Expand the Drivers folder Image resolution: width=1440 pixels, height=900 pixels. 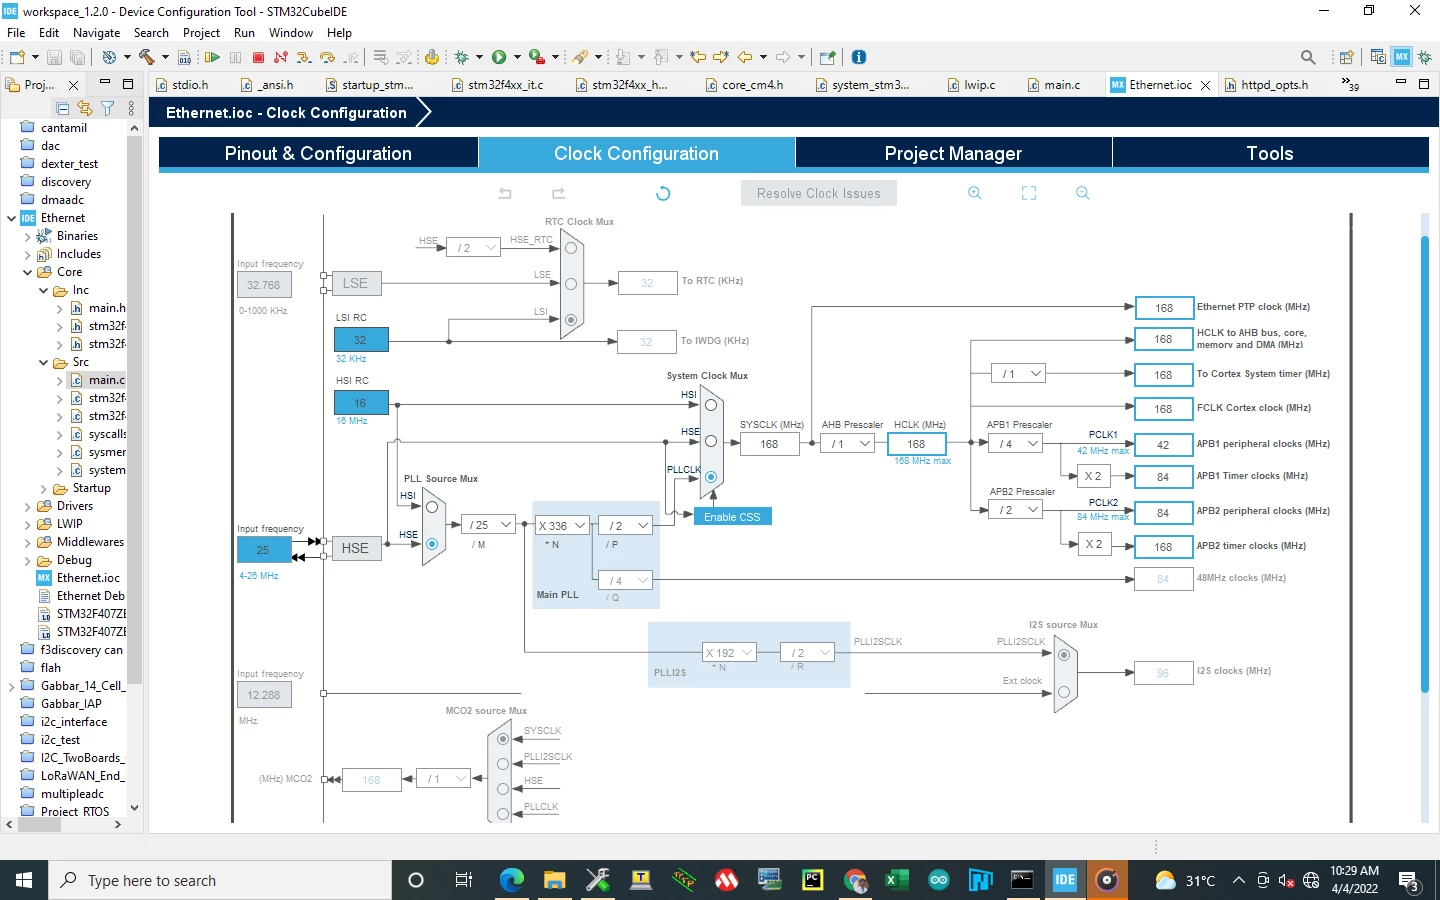pyautogui.click(x=27, y=506)
